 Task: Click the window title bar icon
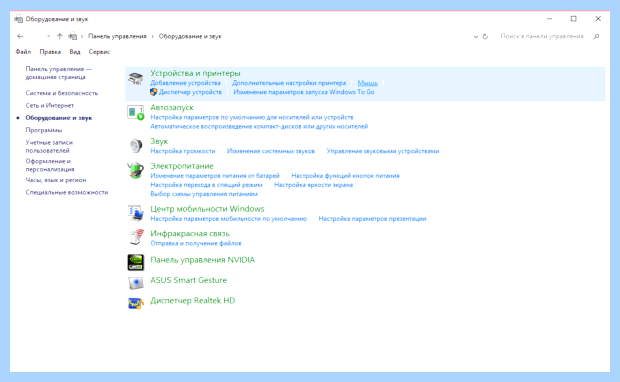point(18,19)
